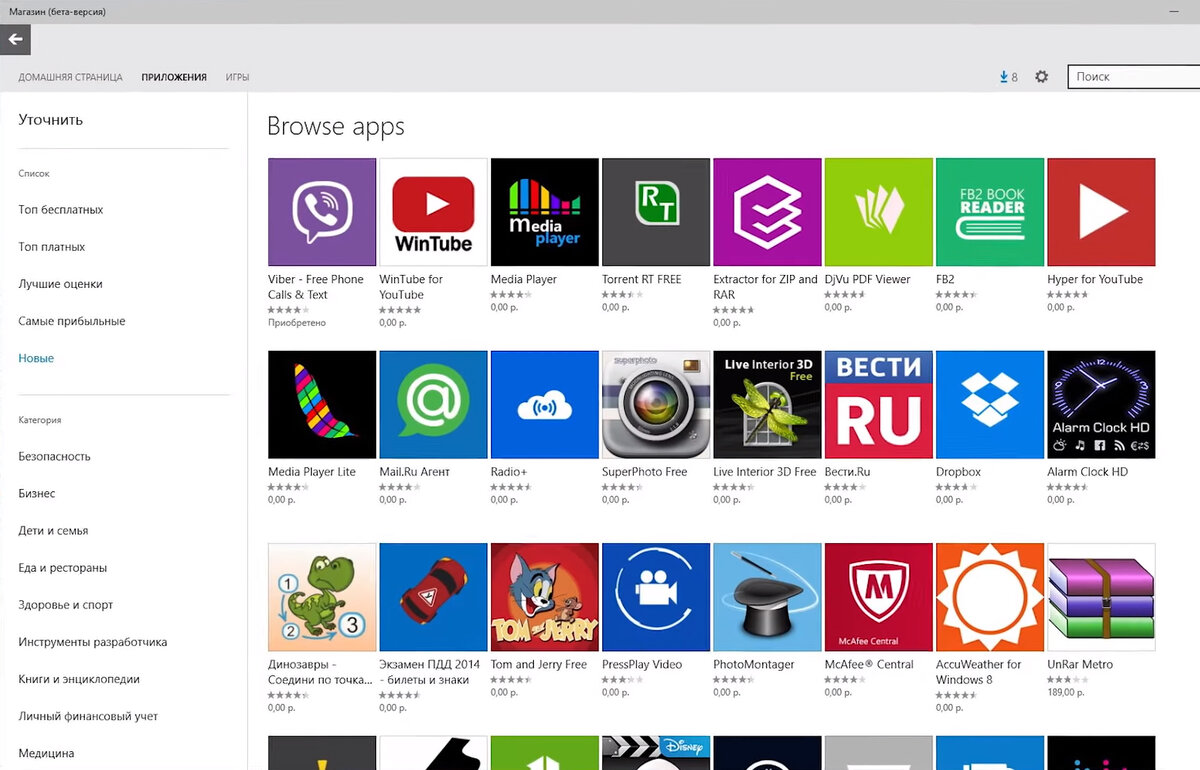Show the Лучшие оценки list

60,284
